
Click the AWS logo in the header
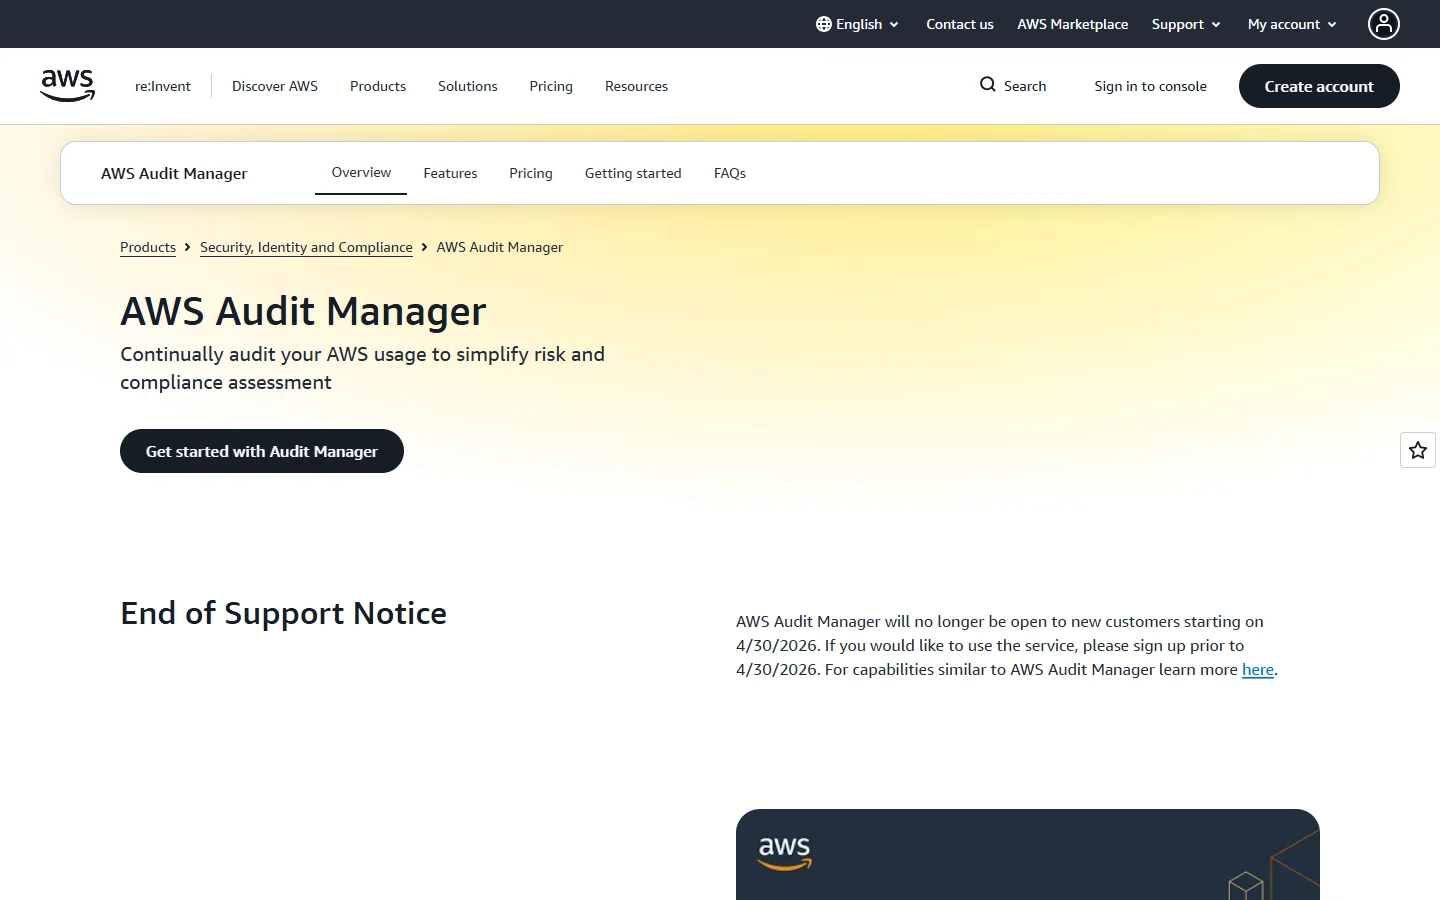click(x=68, y=86)
